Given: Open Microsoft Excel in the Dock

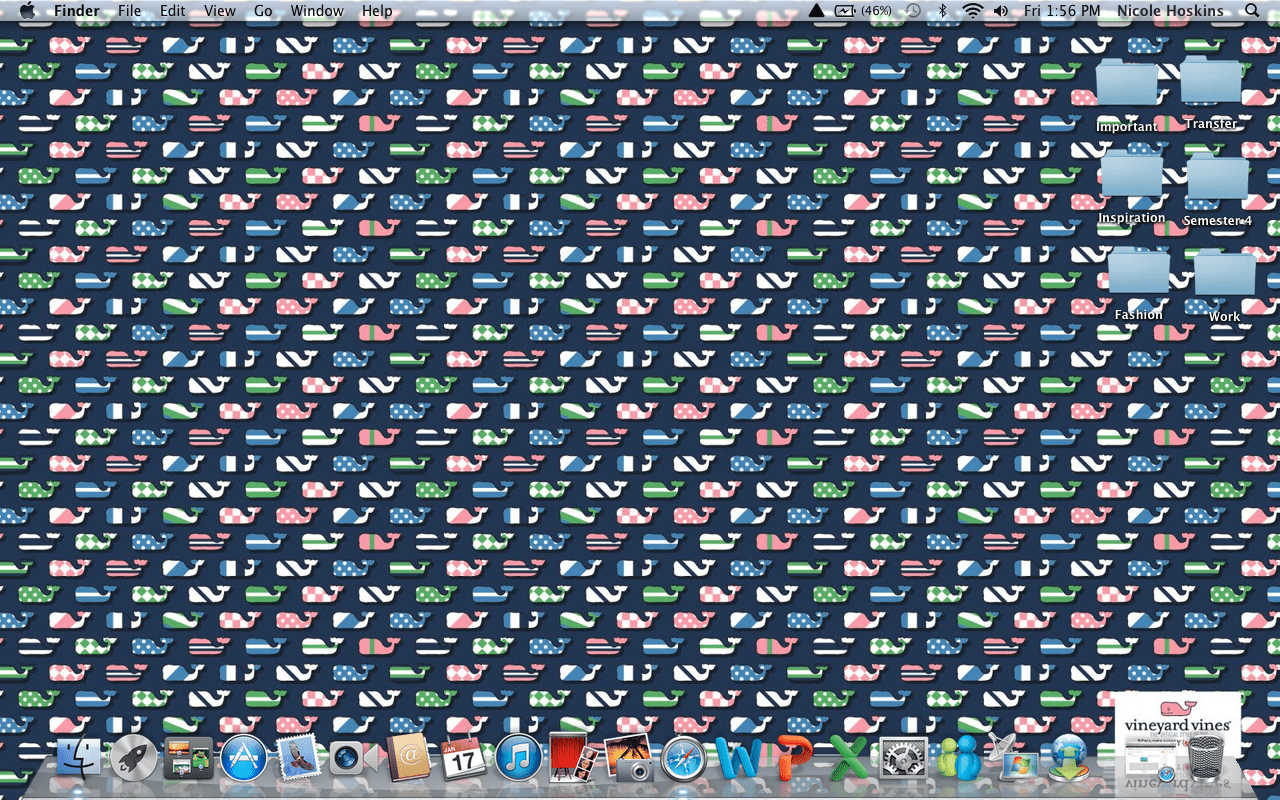Looking at the screenshot, I should 848,758.
